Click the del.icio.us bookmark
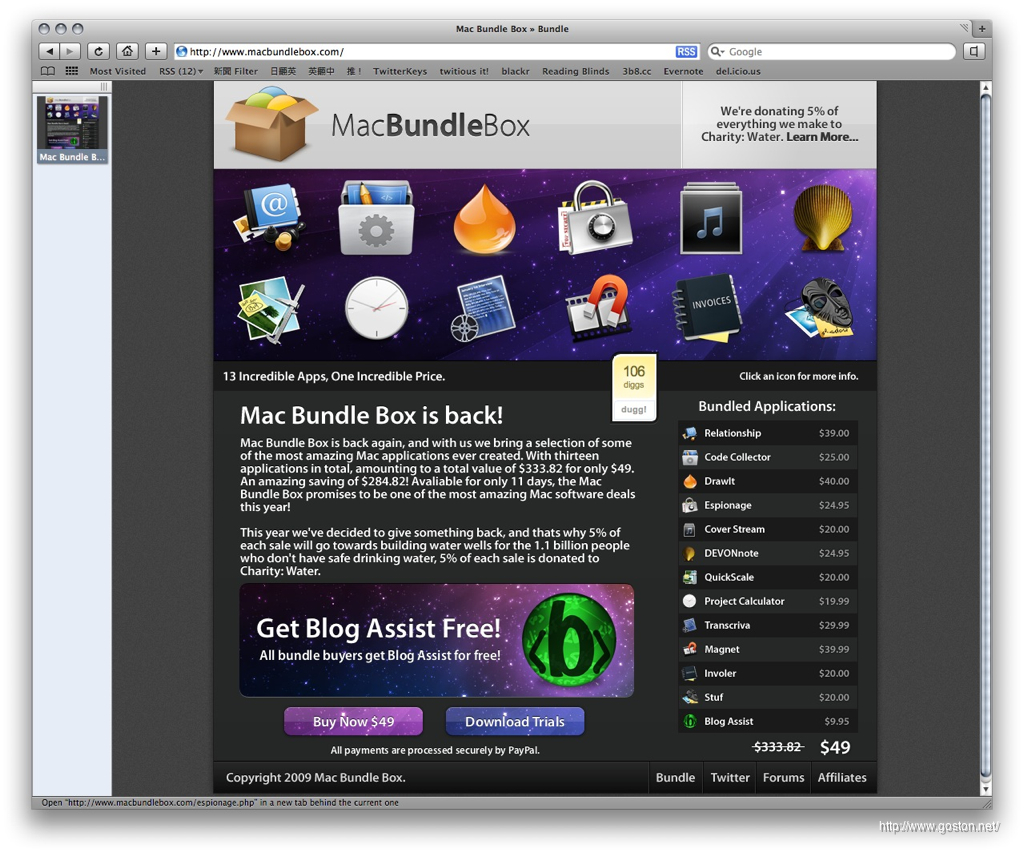 [738, 71]
